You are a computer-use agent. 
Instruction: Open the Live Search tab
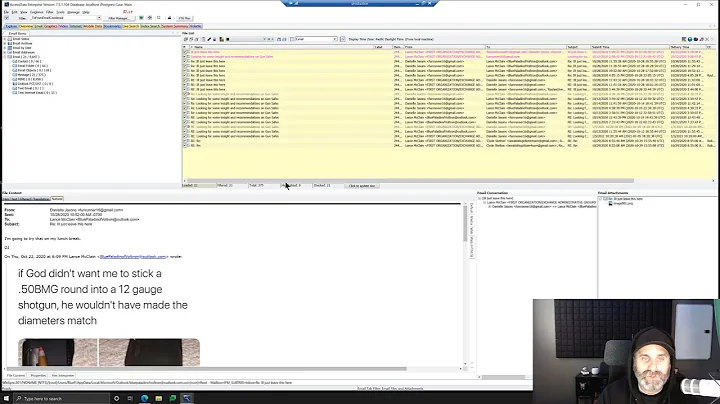click(x=131, y=26)
